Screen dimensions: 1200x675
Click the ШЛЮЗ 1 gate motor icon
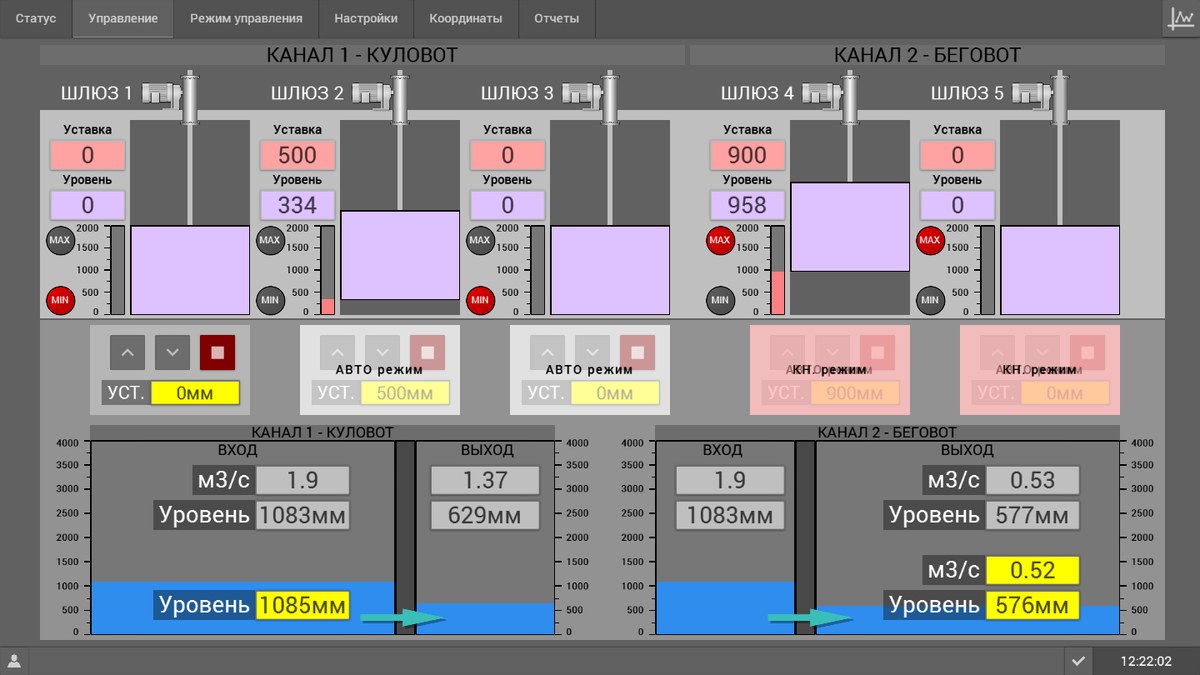coord(159,94)
